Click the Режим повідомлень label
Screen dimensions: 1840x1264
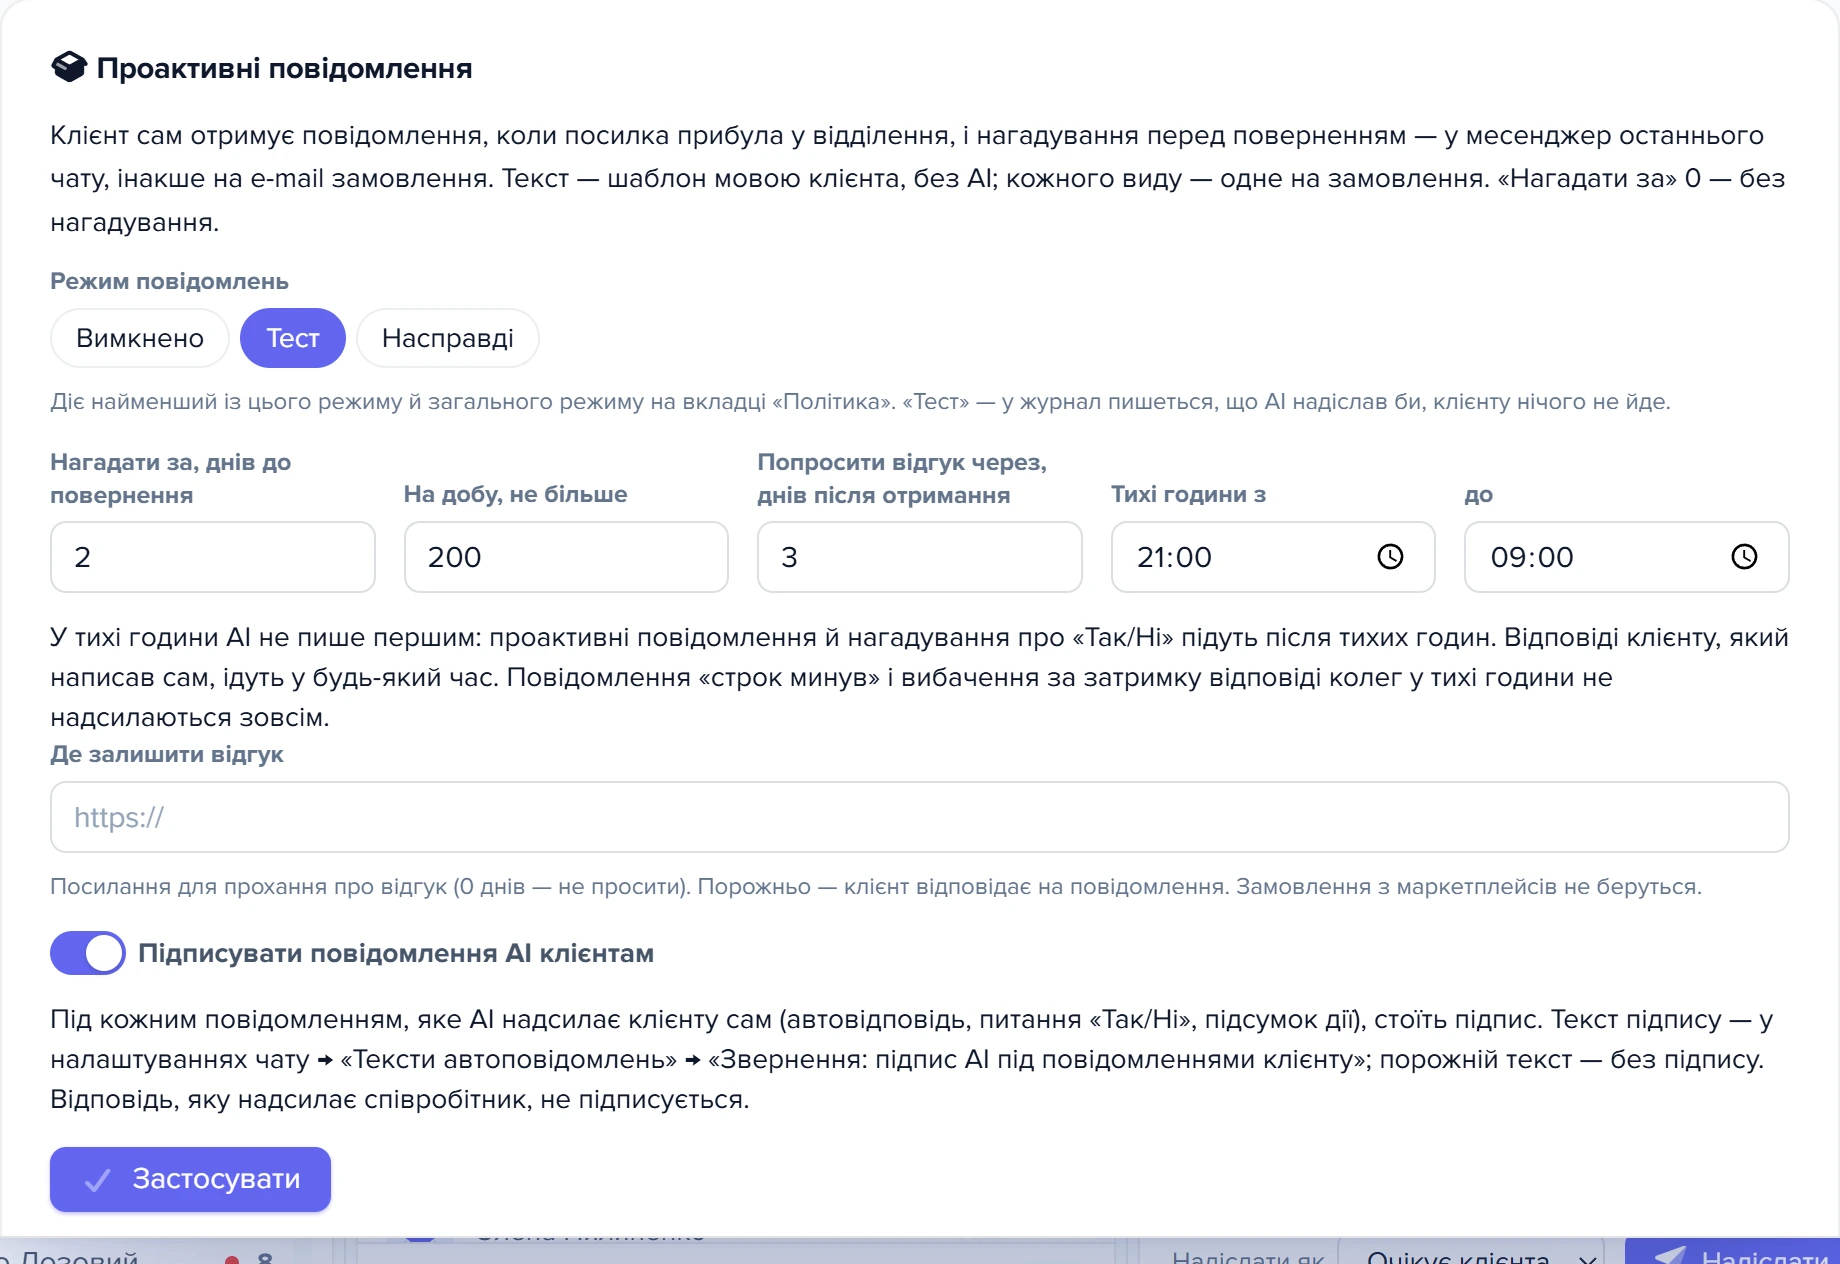click(x=170, y=281)
